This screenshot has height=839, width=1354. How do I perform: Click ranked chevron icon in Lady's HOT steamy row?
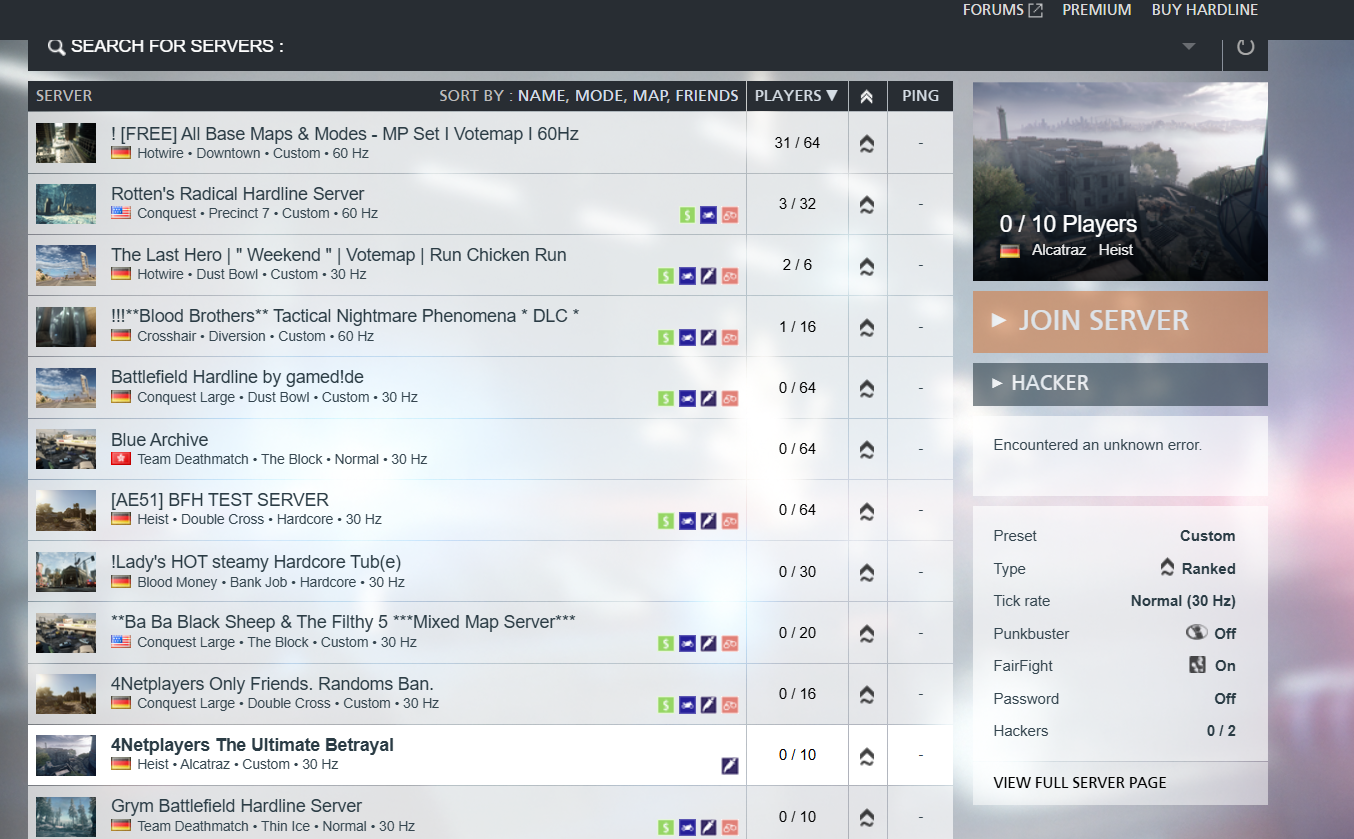click(x=867, y=572)
